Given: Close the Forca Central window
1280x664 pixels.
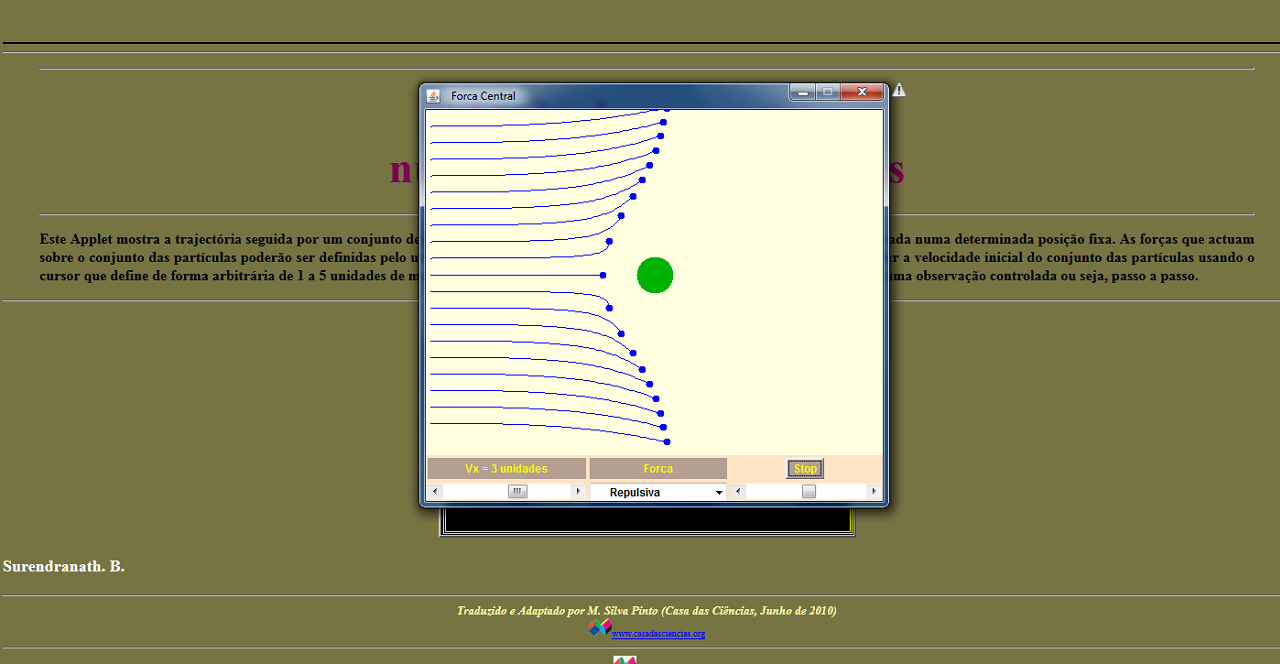Looking at the screenshot, I should pyautogui.click(x=862, y=92).
